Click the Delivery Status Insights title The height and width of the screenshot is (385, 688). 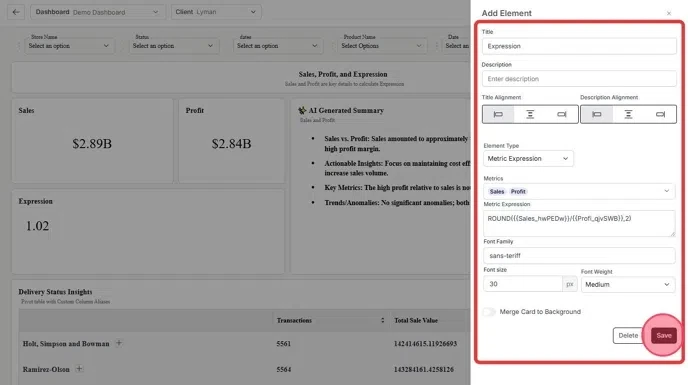pyautogui.click(x=55, y=292)
